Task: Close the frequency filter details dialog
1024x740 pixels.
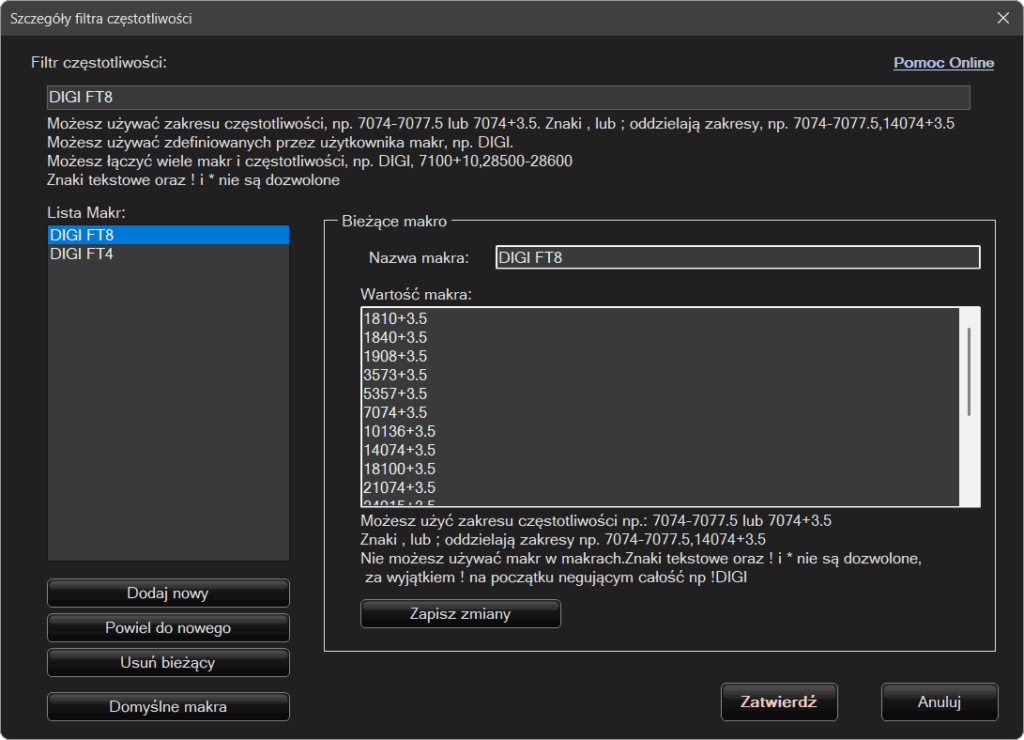Action: (x=1003, y=17)
